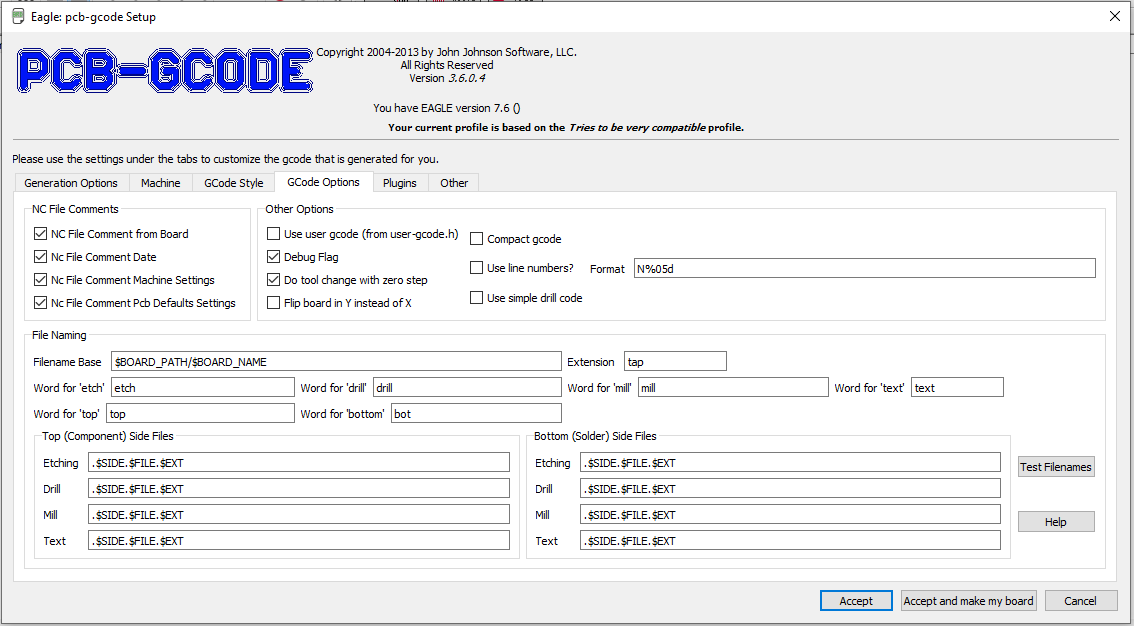Click the PCB-GCODE logo image
1134x626 pixels.
[x=166, y=70]
